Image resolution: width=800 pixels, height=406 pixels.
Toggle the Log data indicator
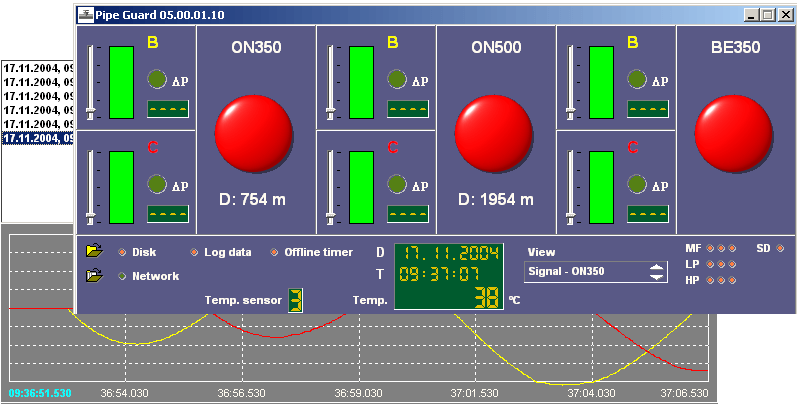194,252
